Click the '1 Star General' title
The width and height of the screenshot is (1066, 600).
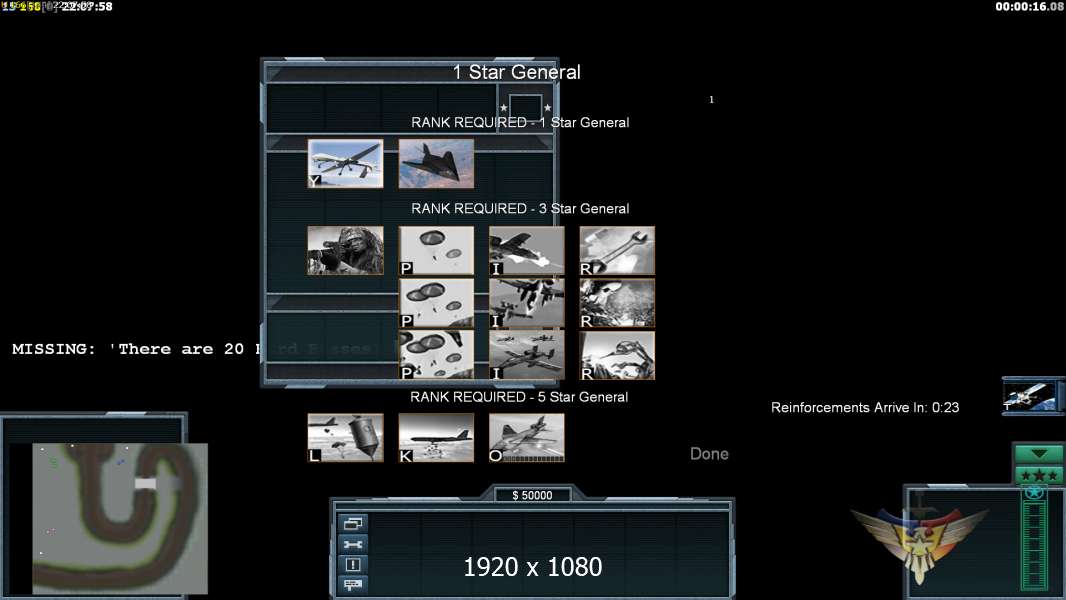pos(517,72)
